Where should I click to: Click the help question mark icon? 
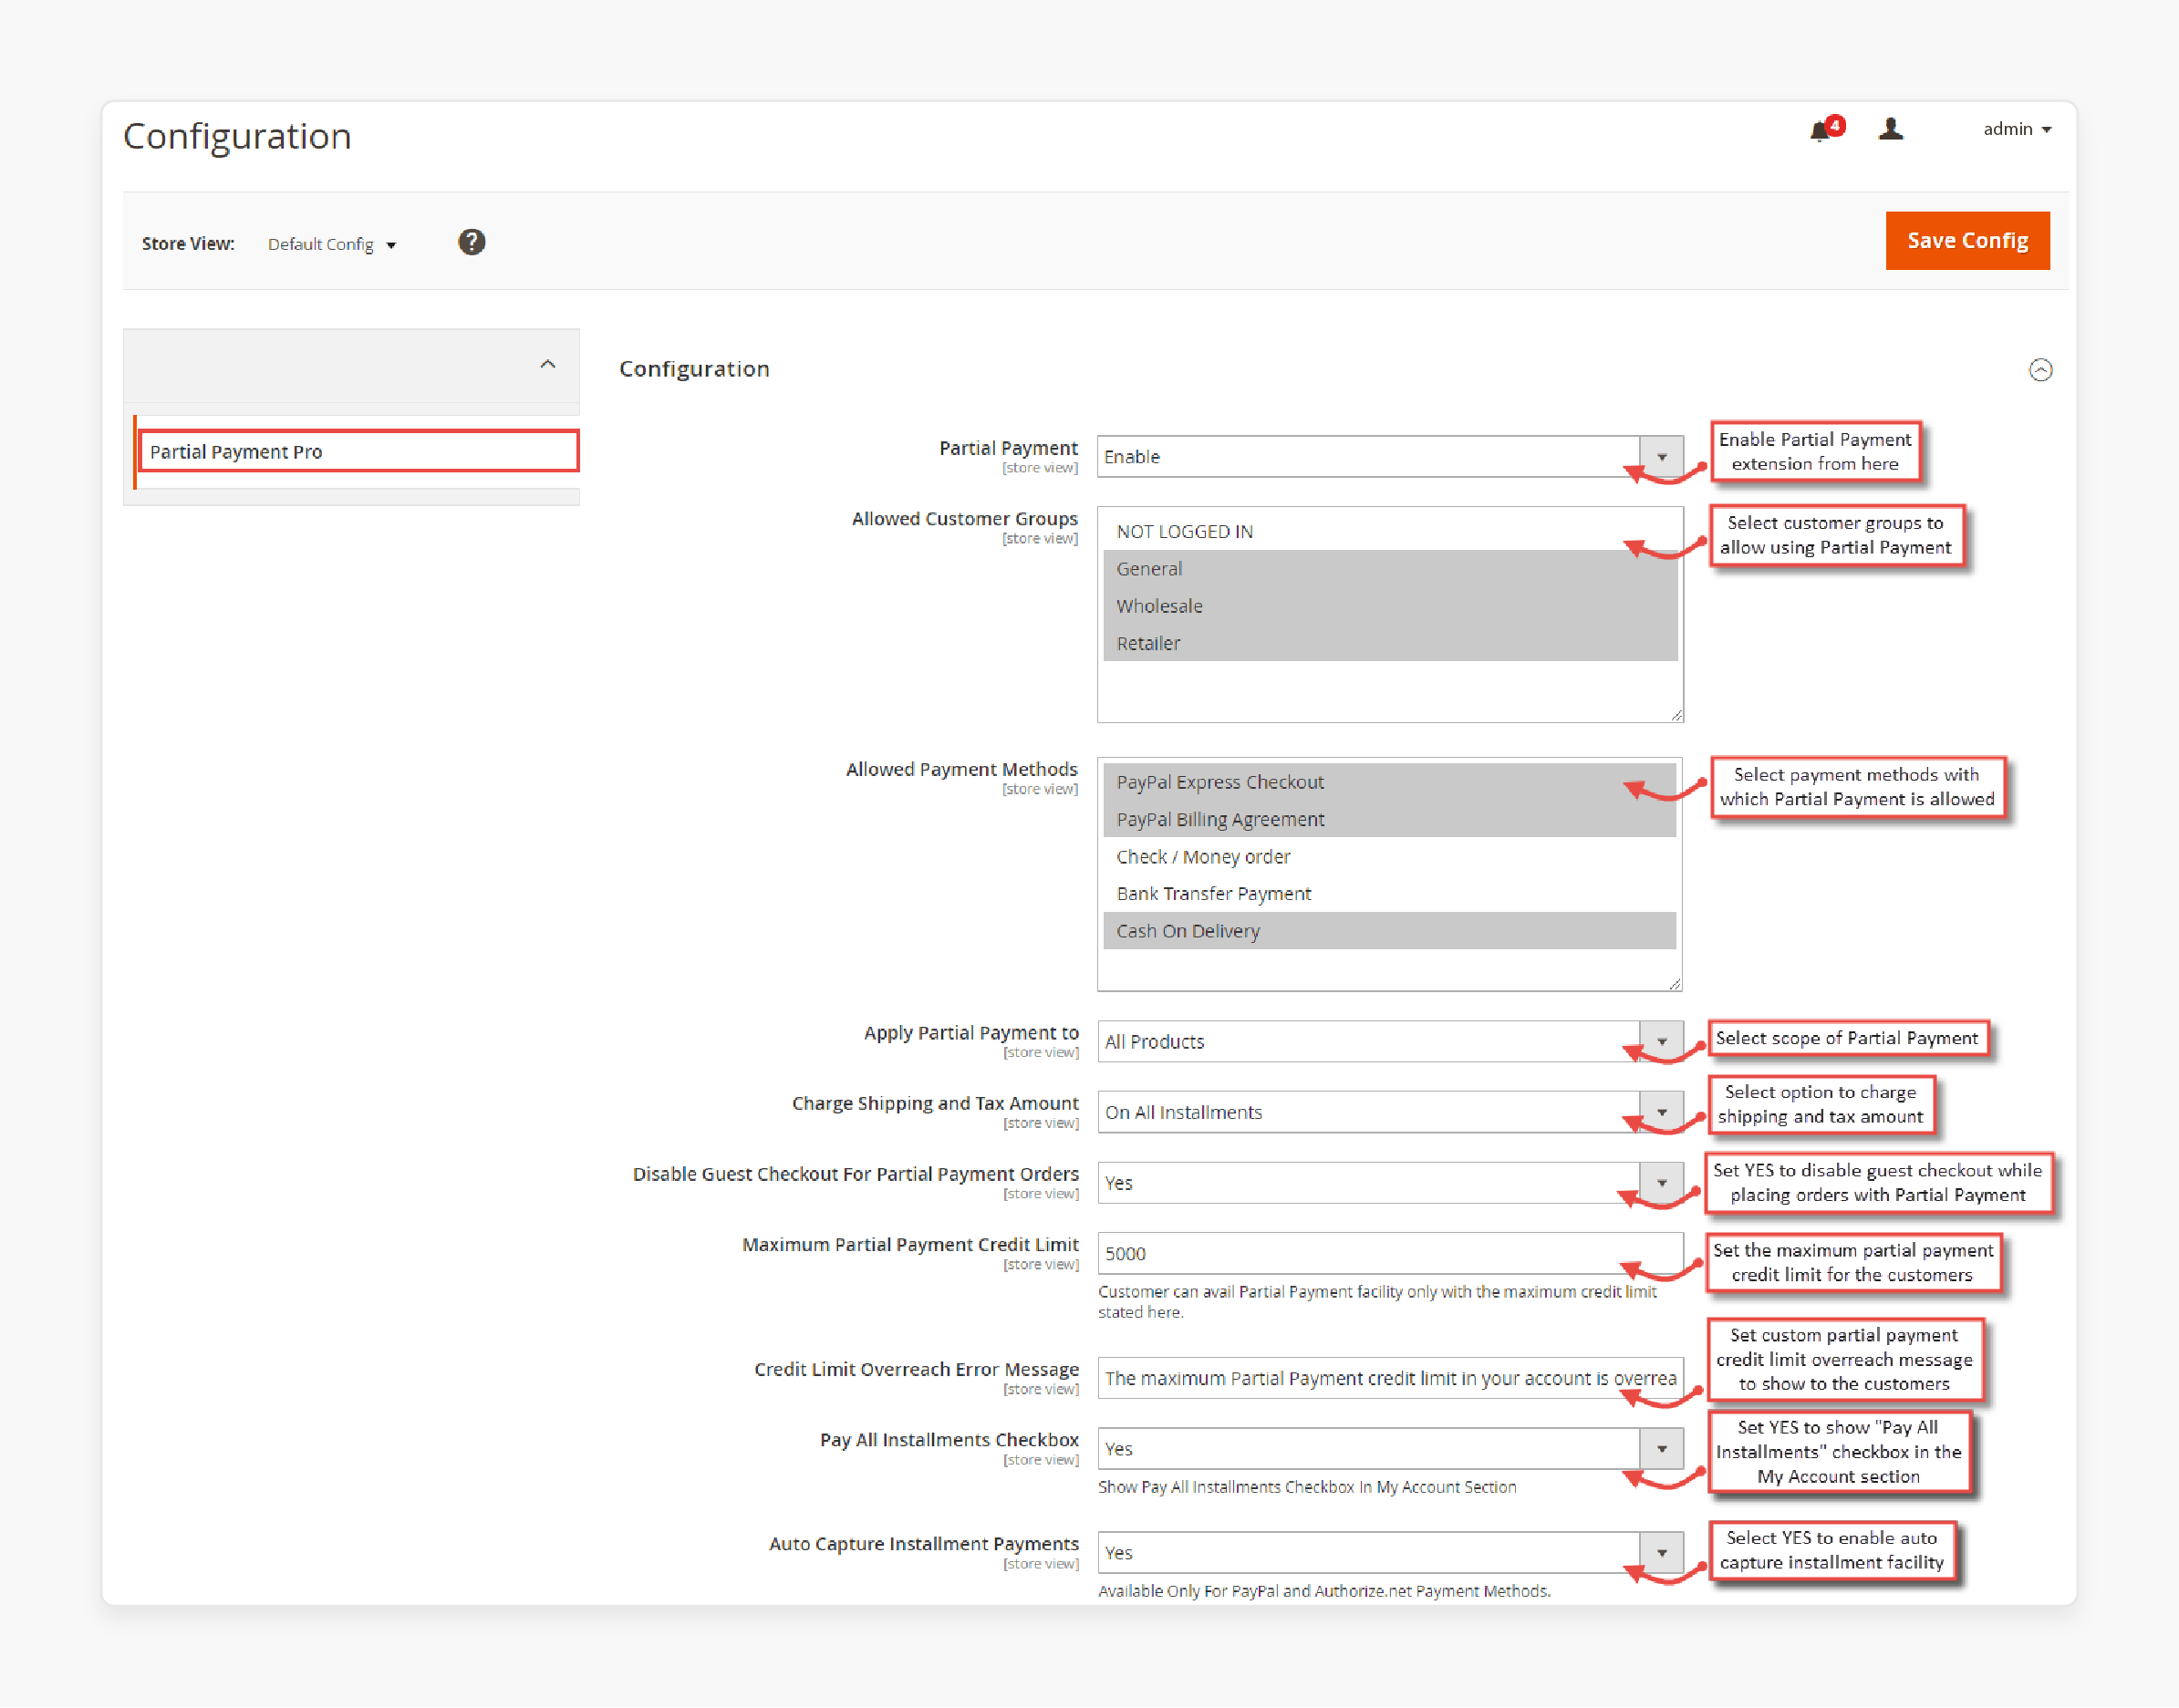point(471,242)
